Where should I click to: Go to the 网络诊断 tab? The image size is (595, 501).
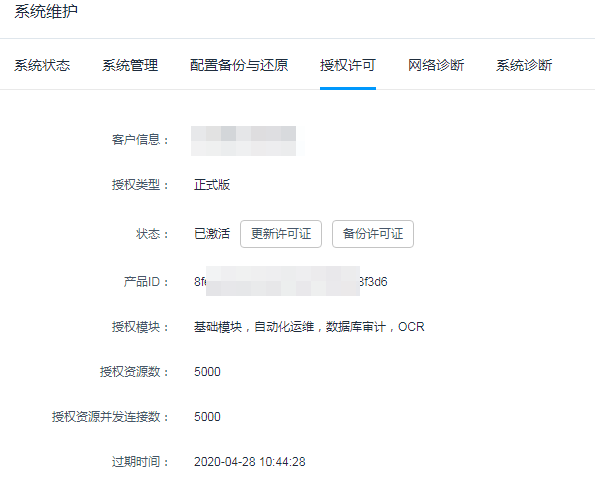436,65
